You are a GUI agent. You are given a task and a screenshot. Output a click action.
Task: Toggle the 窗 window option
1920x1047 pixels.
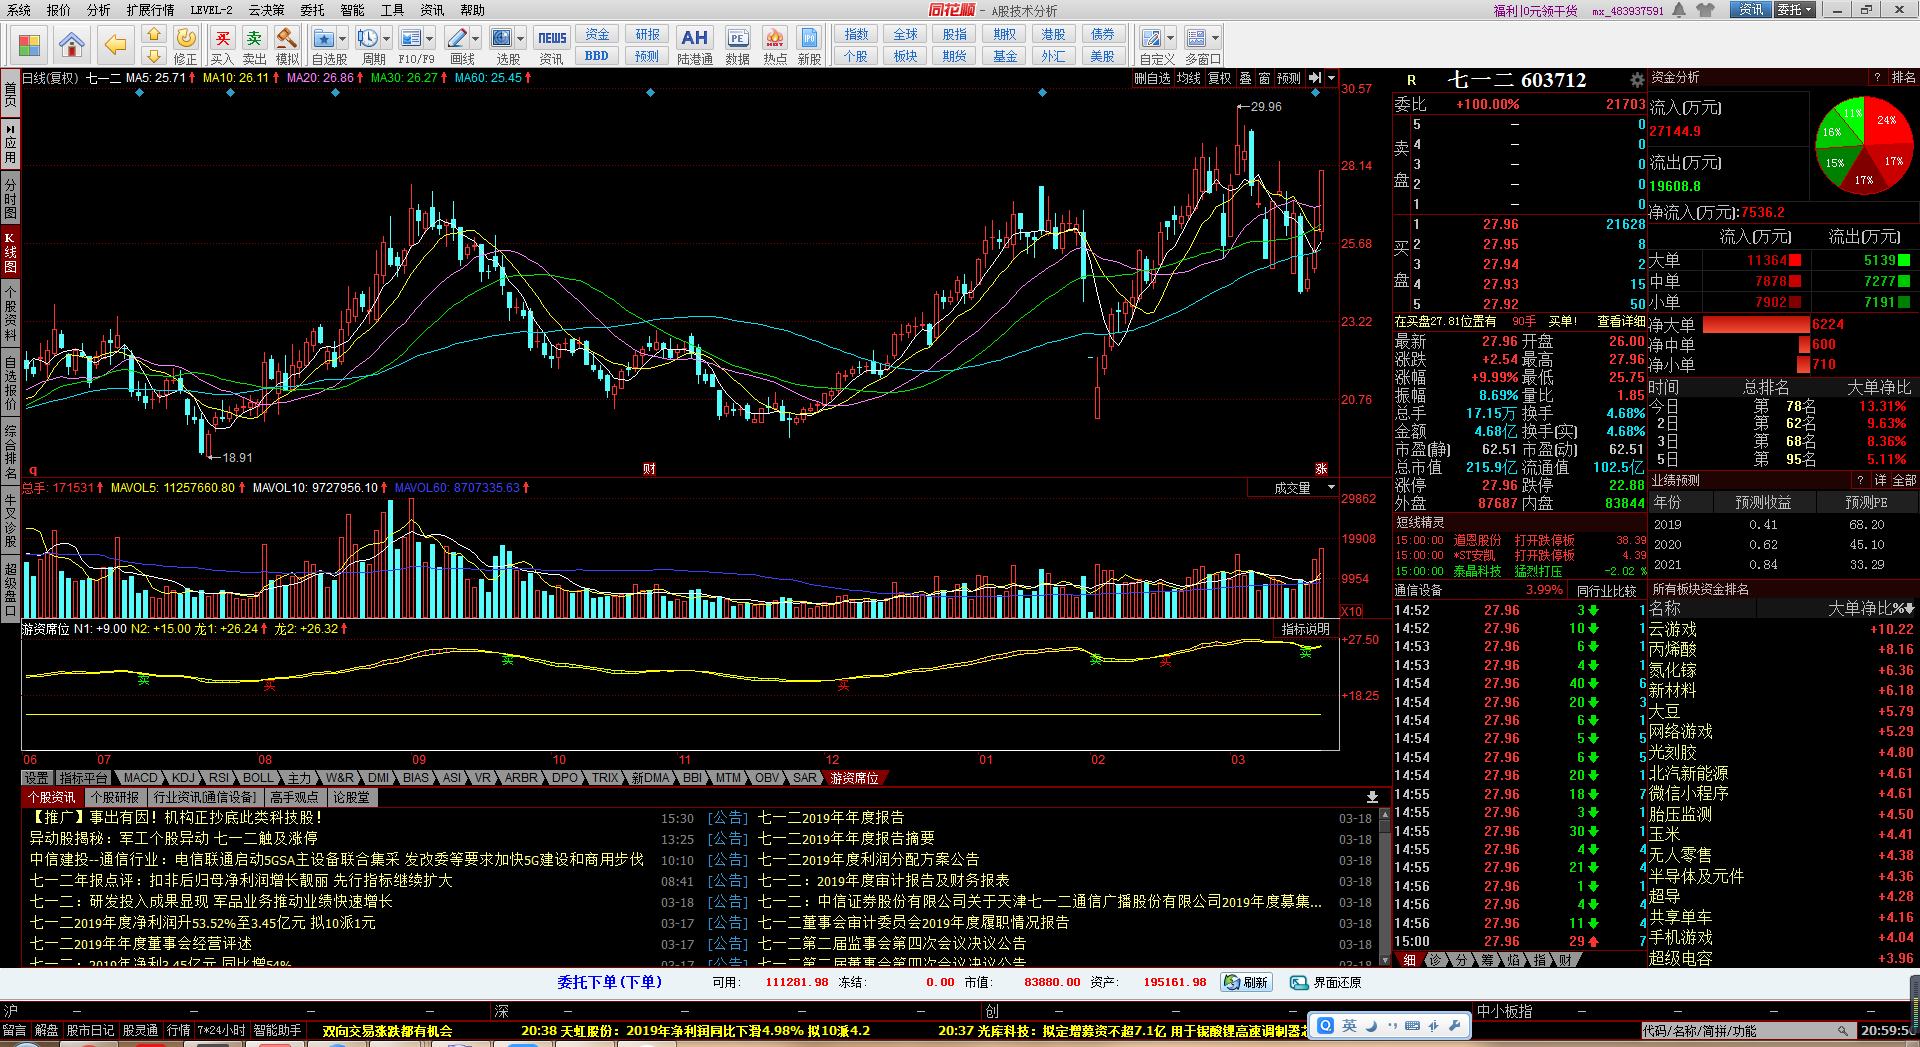tap(1264, 78)
